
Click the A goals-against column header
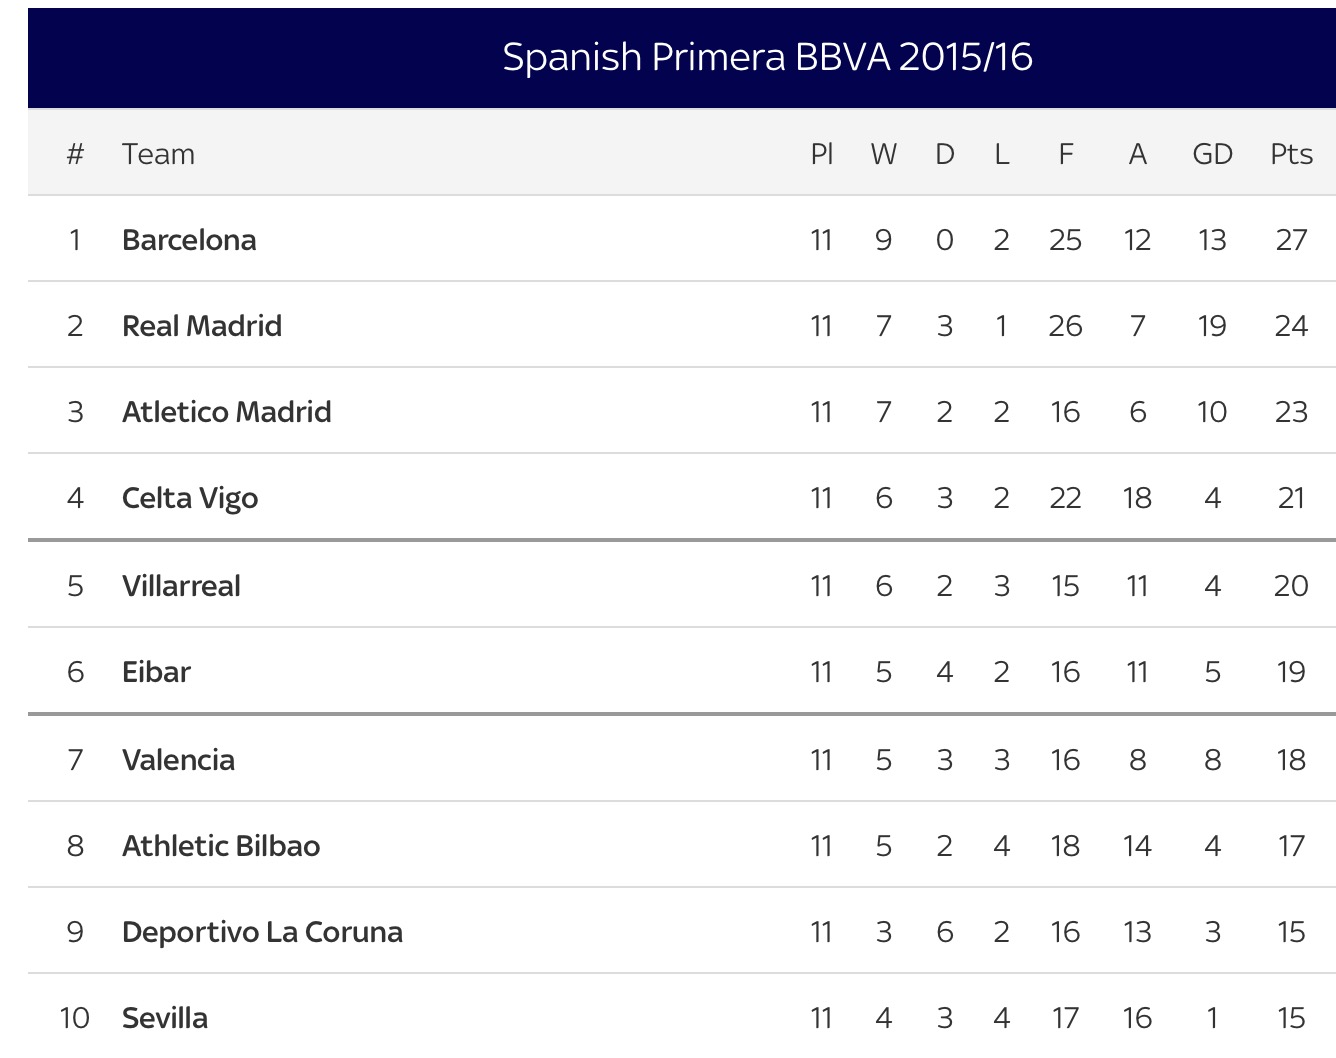pos(1137,154)
